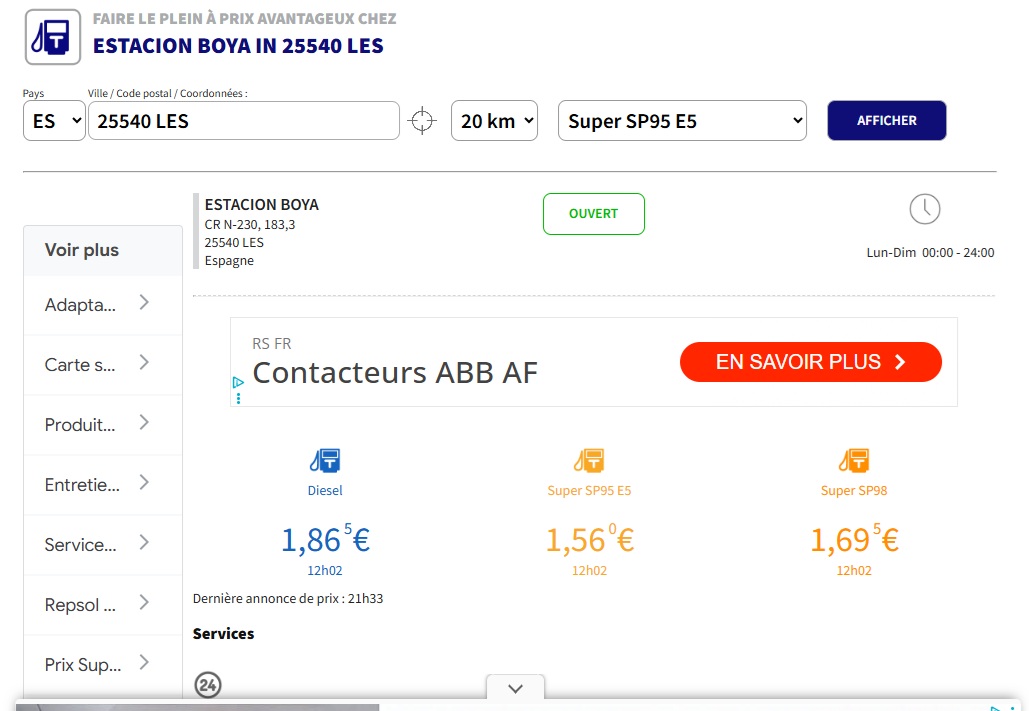The width and height of the screenshot is (1029, 711).
Task: Click the opening hours clock icon
Action: 925,209
